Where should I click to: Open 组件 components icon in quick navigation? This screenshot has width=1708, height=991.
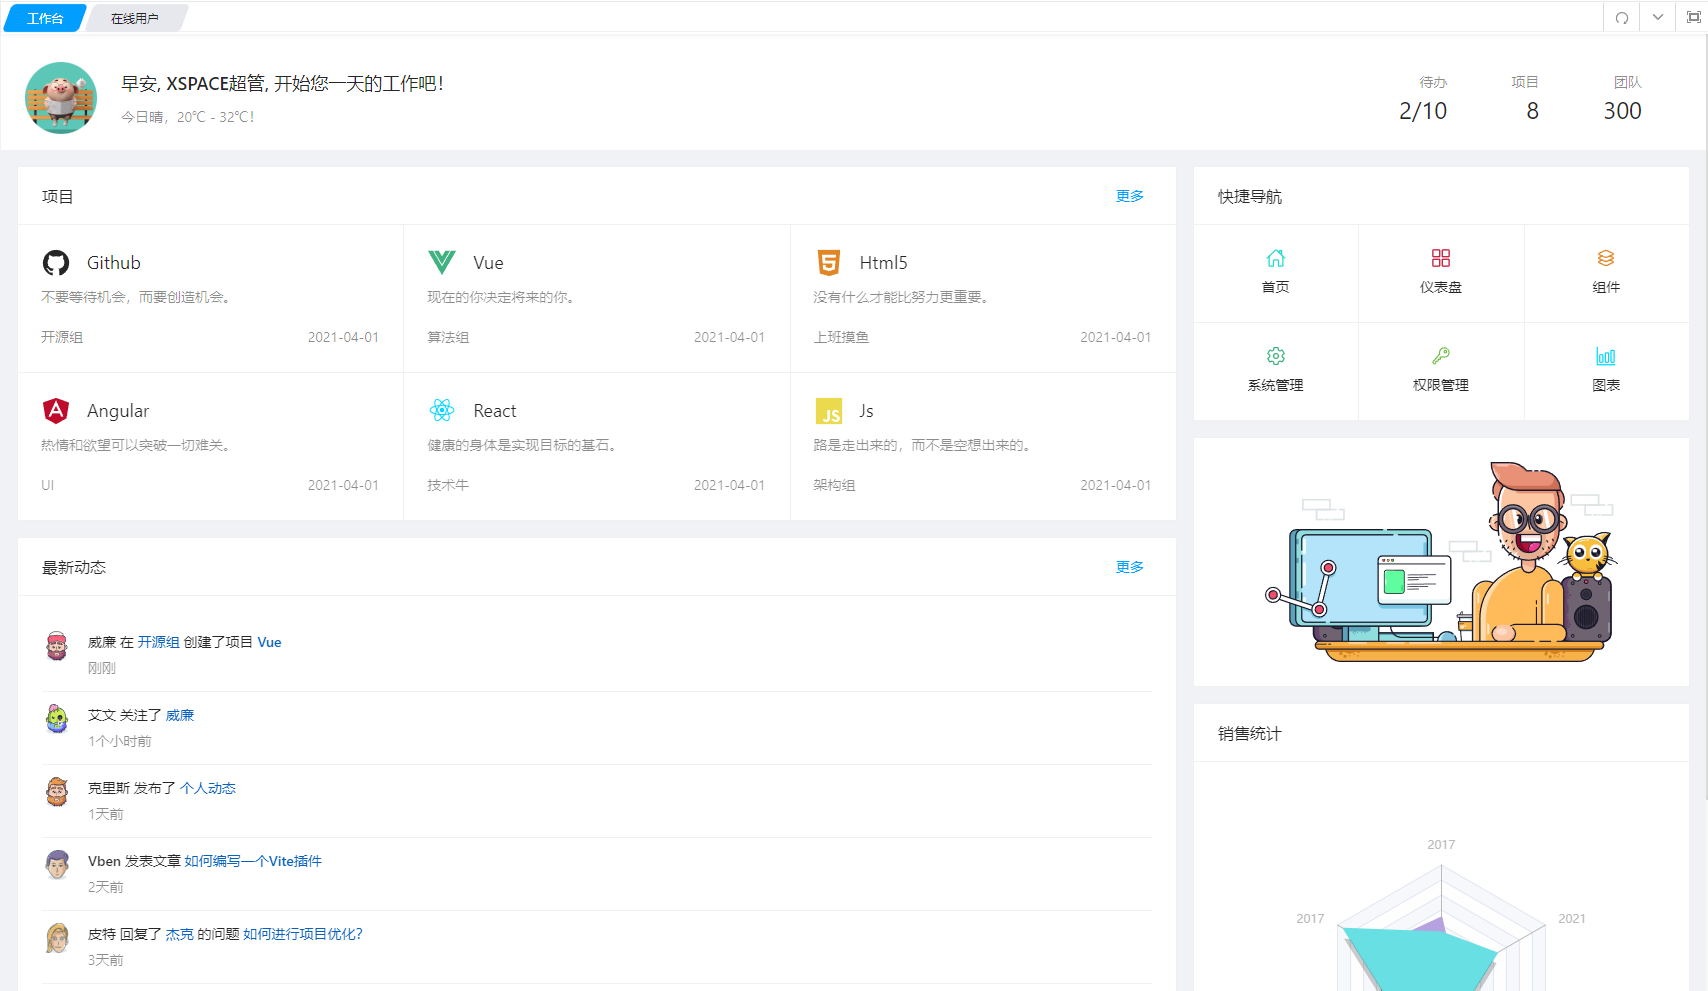(x=1606, y=258)
